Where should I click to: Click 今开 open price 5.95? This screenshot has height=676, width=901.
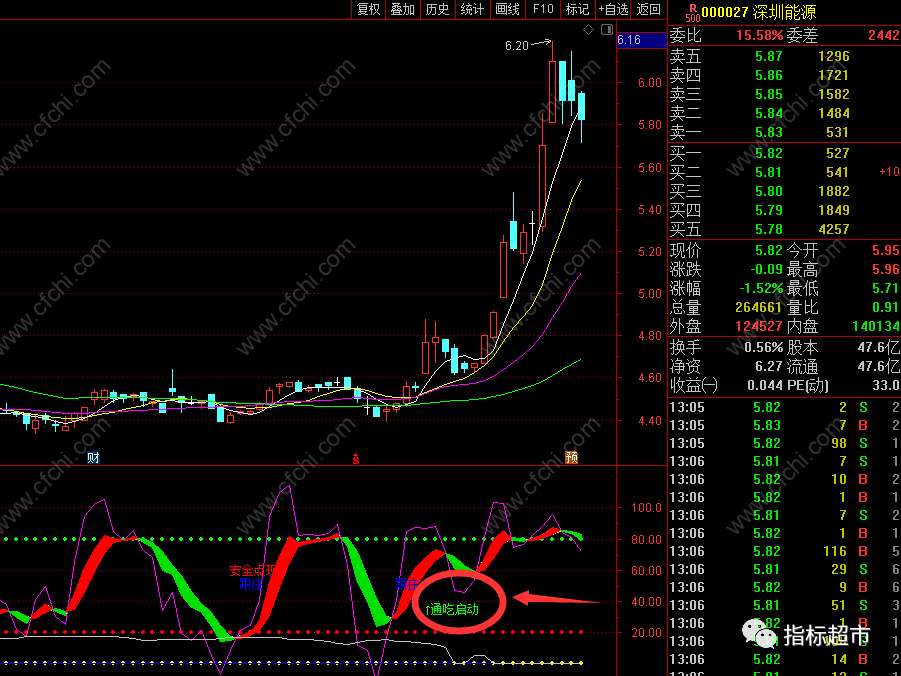[885, 251]
